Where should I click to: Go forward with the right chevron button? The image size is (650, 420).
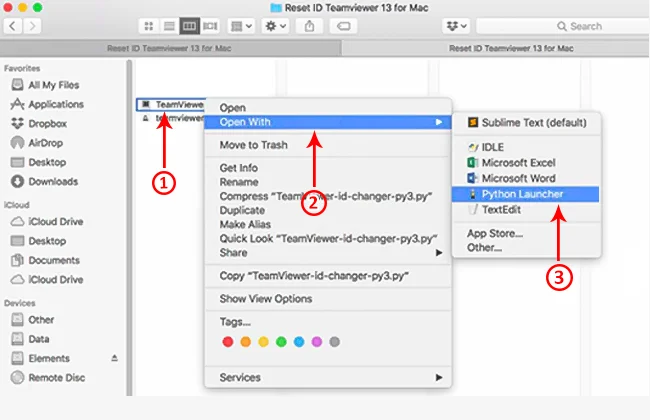pyautogui.click(x=32, y=26)
